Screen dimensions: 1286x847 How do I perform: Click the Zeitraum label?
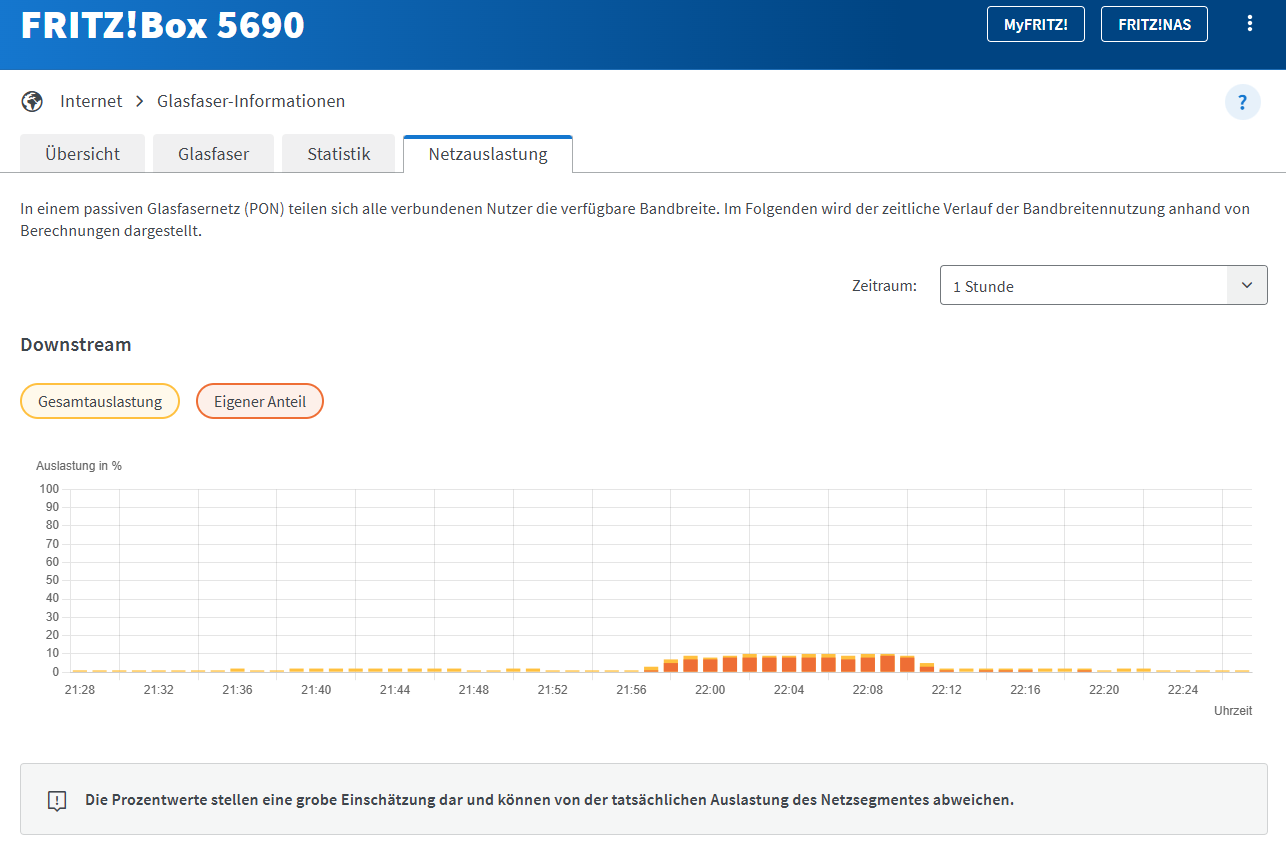(884, 286)
